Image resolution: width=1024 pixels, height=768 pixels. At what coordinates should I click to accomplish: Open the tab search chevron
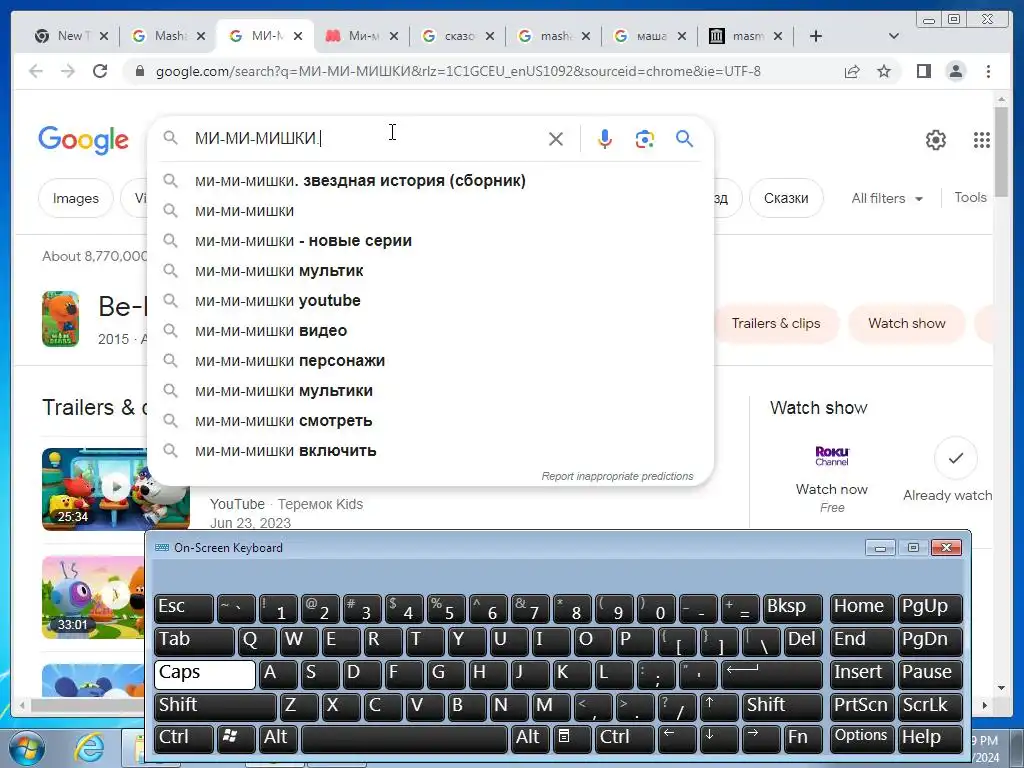(x=893, y=36)
